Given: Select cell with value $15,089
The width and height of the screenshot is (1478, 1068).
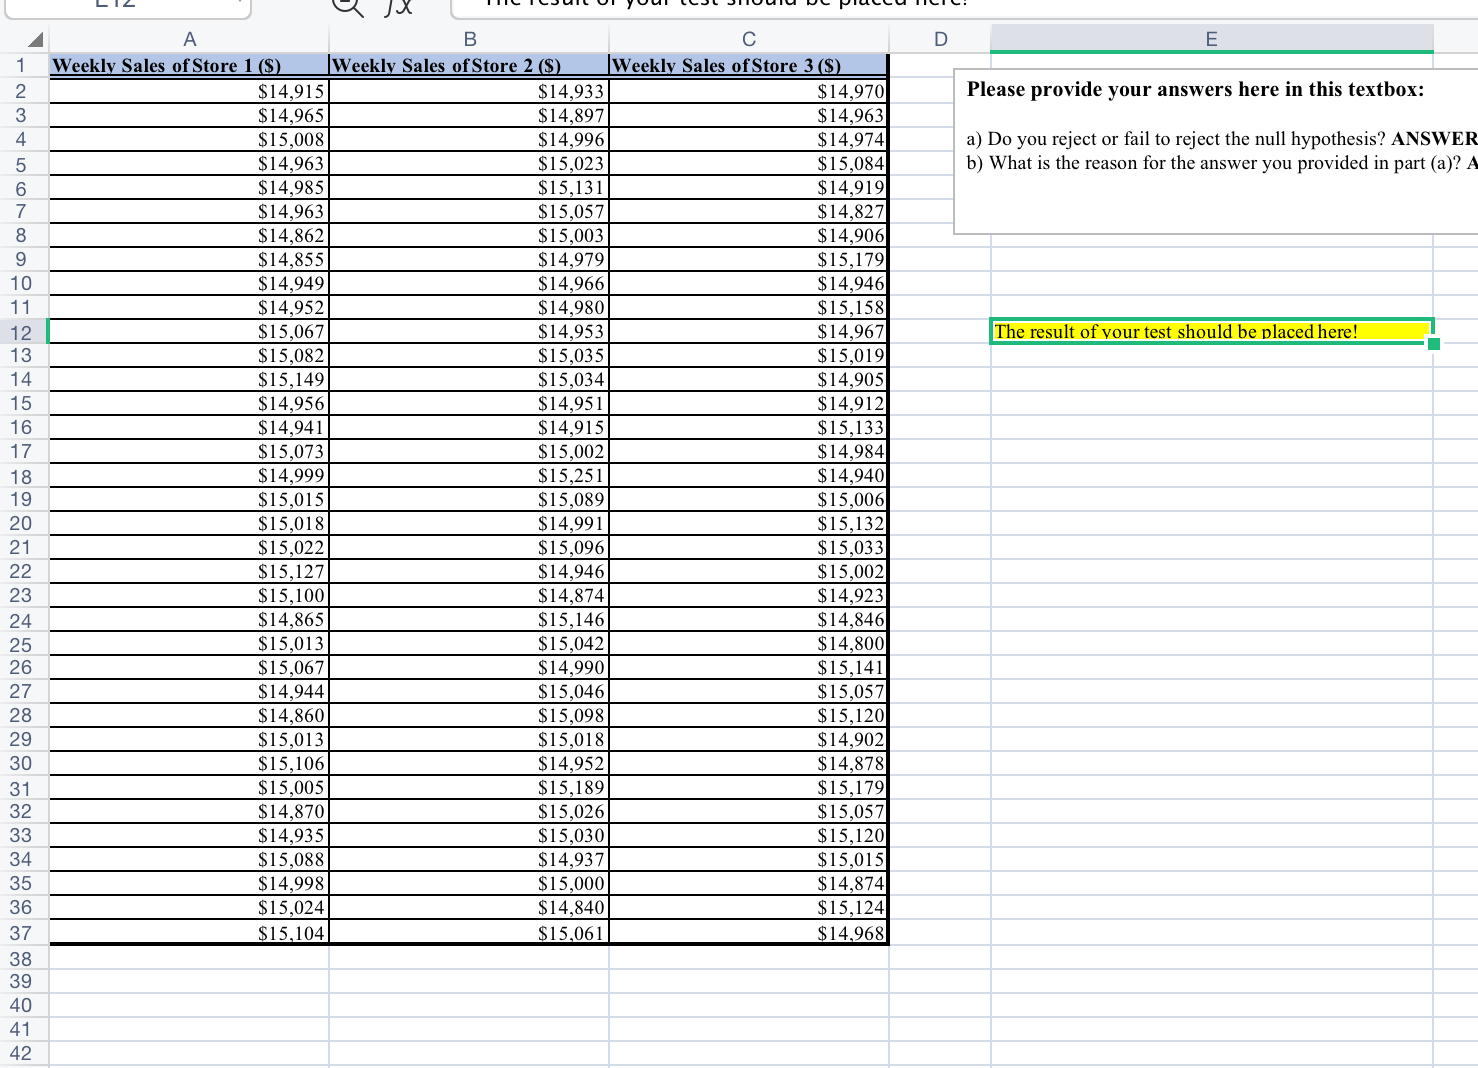Looking at the screenshot, I should coord(469,499).
